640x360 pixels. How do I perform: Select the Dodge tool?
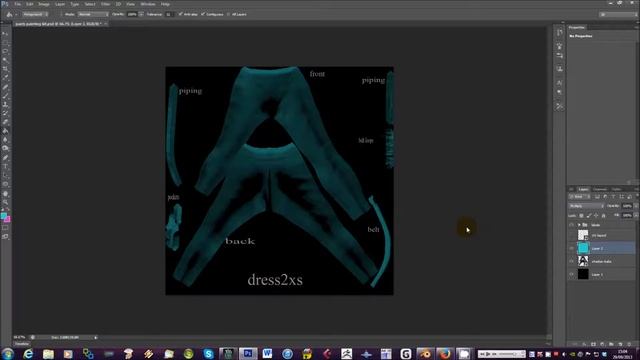[5, 149]
